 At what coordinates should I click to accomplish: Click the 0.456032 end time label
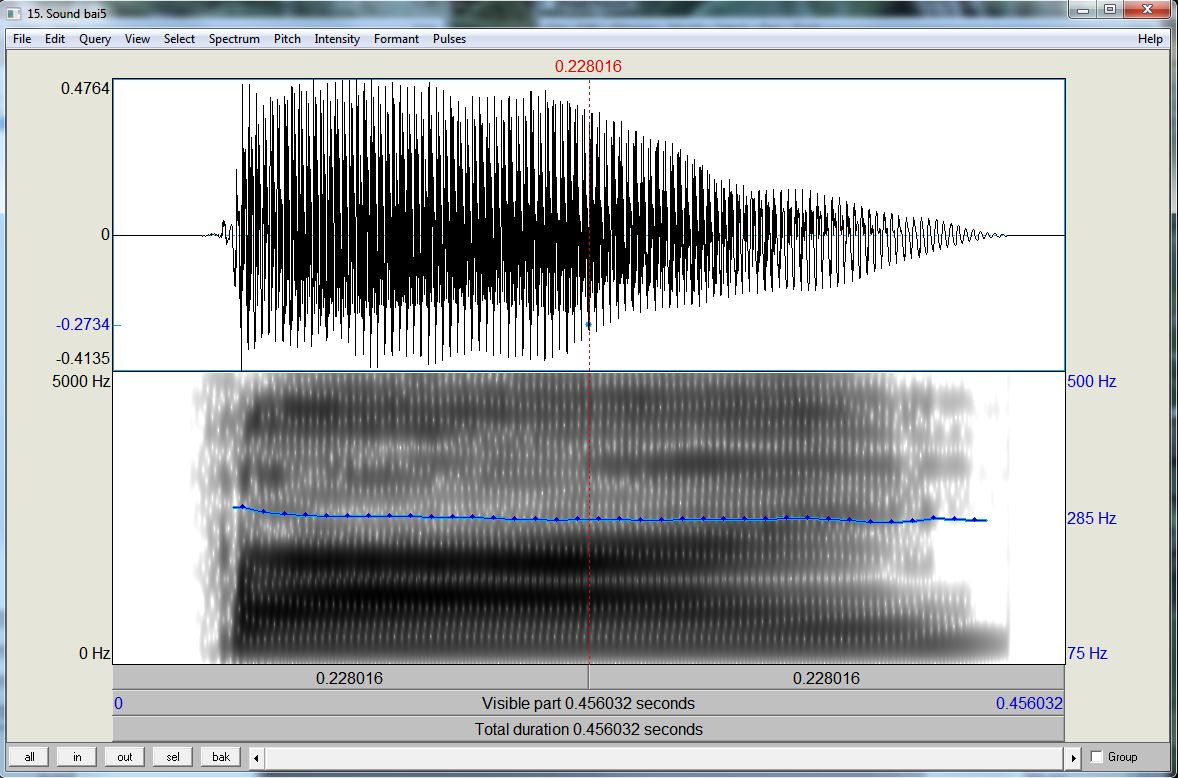click(x=1029, y=704)
